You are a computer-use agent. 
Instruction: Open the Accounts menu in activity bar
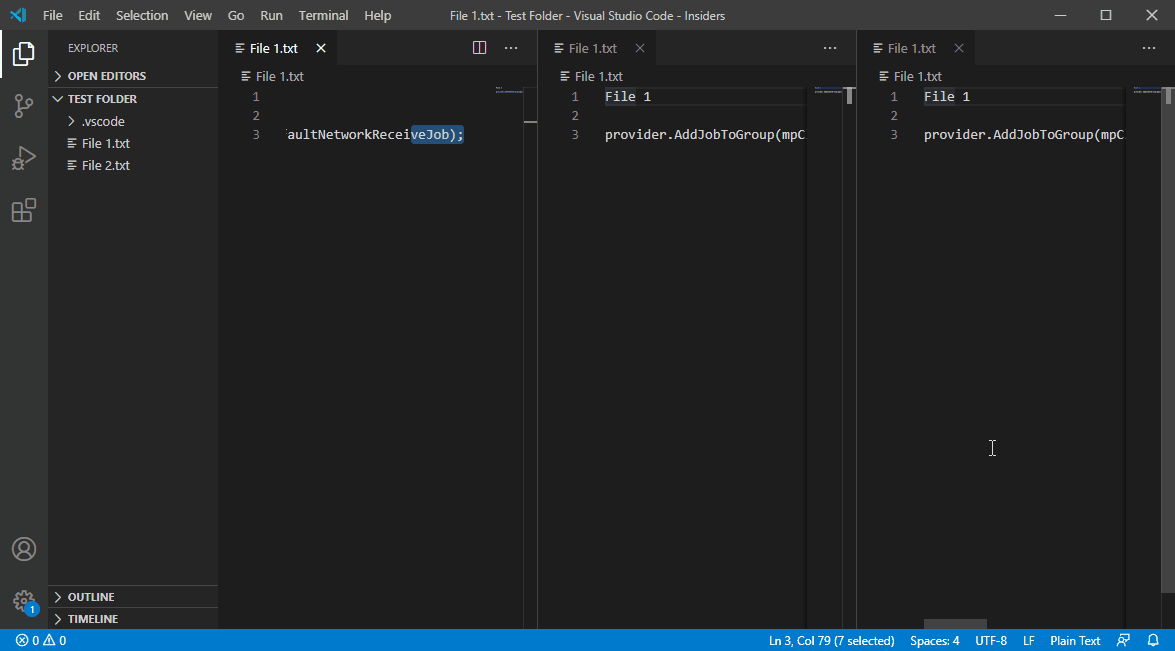coord(23,549)
